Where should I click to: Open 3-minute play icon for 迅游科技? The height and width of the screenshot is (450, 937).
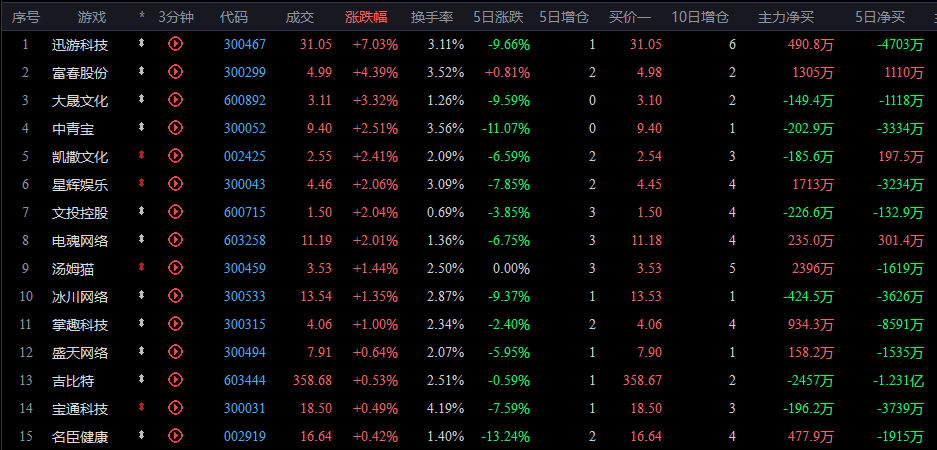175,44
